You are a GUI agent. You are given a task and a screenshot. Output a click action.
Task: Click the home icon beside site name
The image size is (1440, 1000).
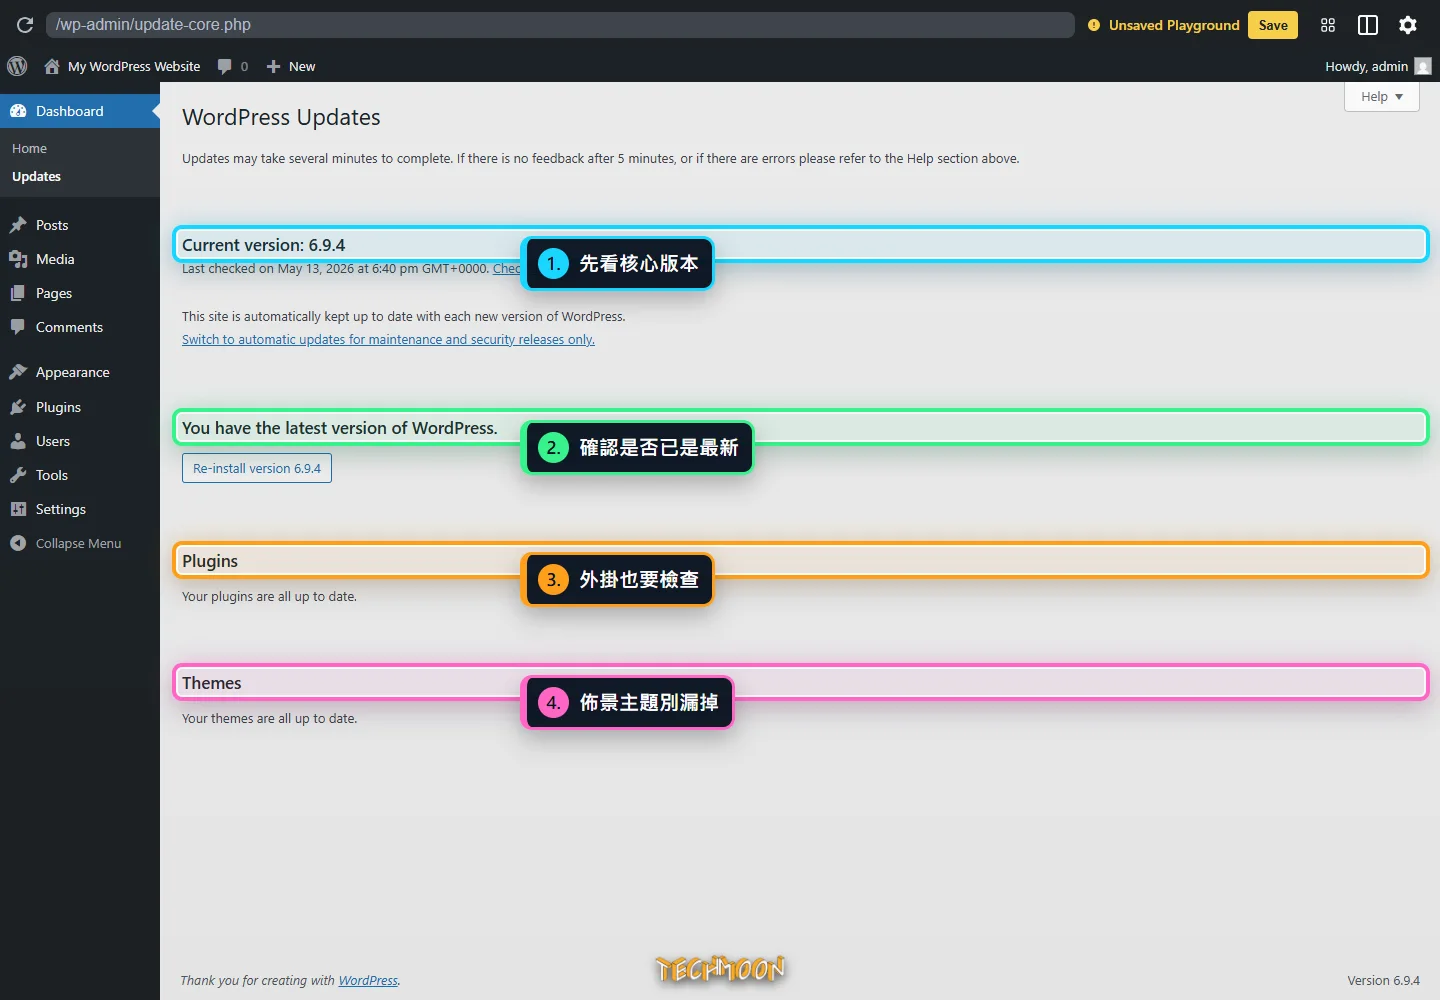click(x=52, y=66)
